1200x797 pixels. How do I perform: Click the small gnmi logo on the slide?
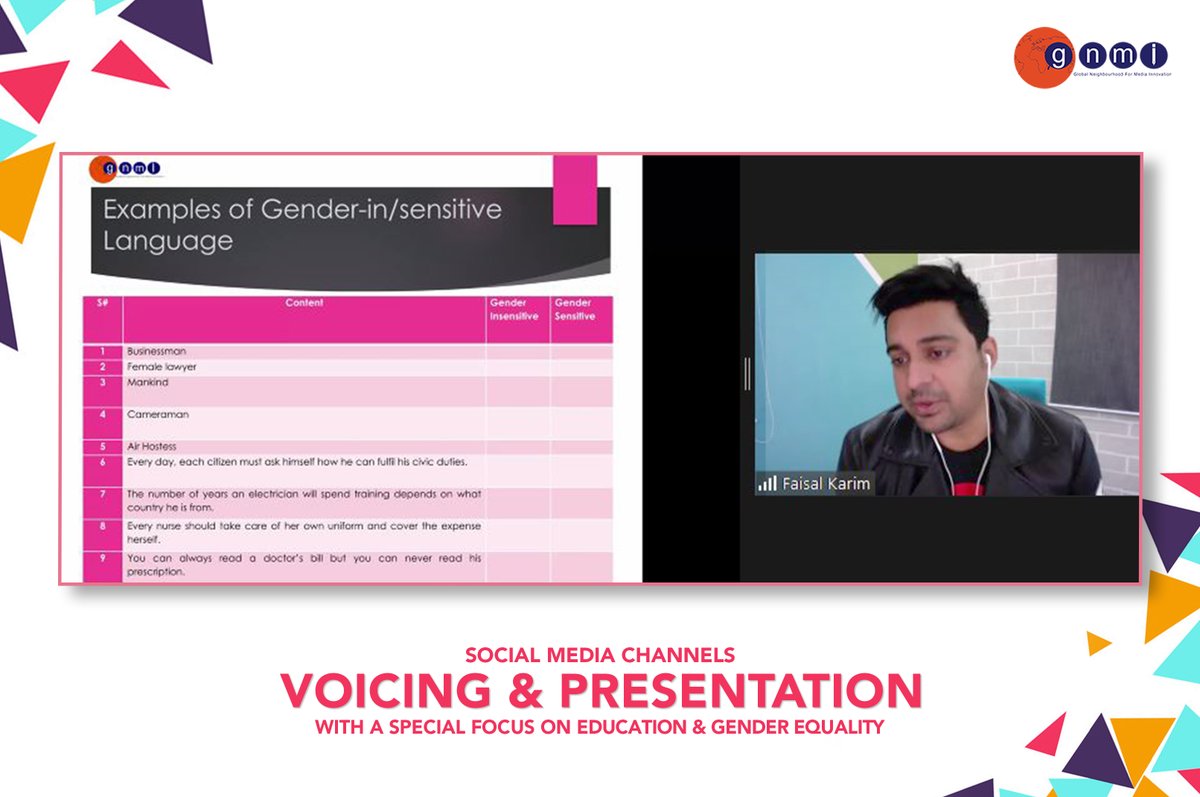125,170
